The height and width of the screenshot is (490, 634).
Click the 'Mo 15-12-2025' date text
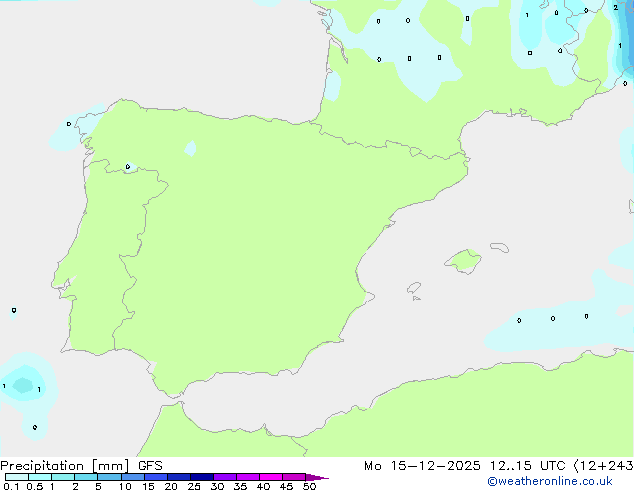pyautogui.click(x=422, y=466)
